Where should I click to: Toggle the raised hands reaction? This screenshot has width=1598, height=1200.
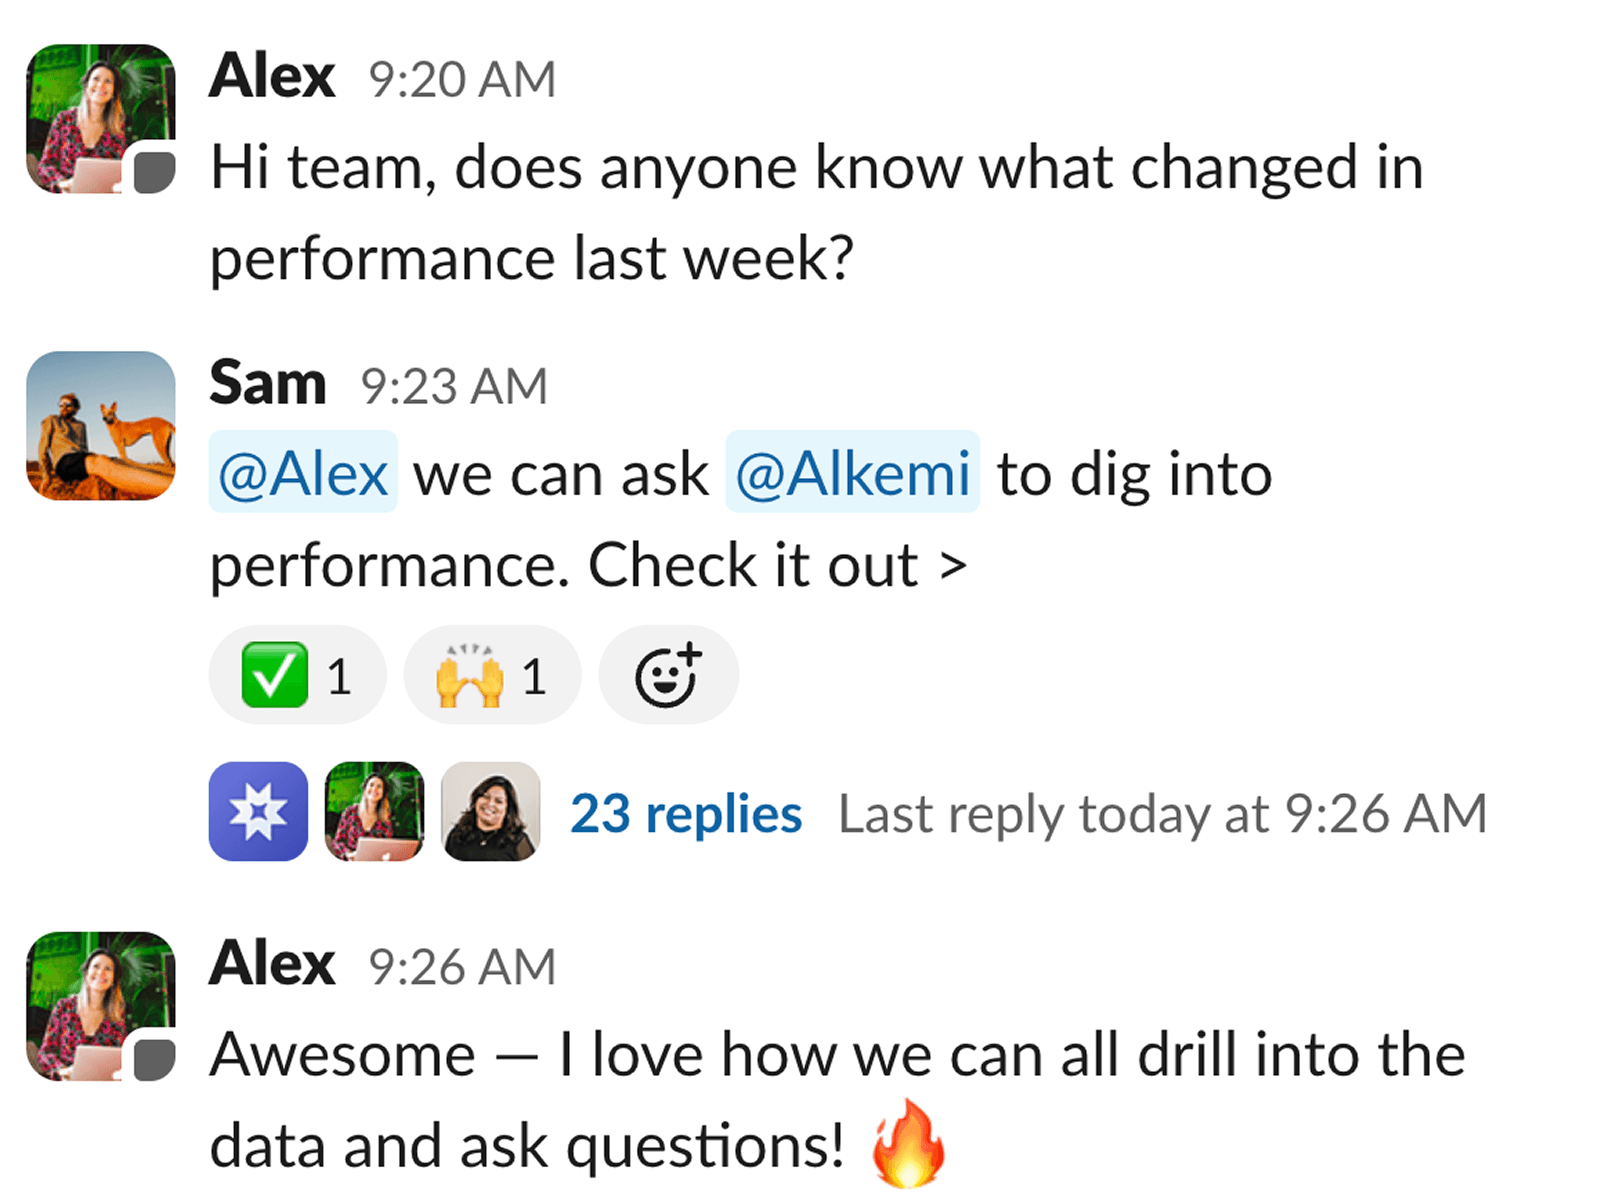tap(491, 675)
